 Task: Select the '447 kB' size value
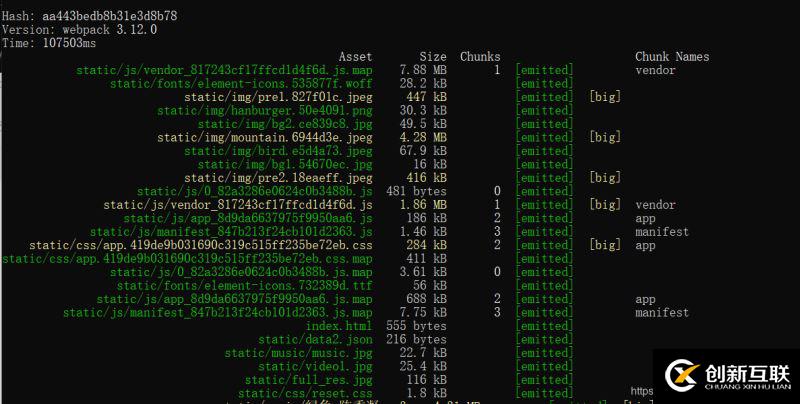pos(427,97)
